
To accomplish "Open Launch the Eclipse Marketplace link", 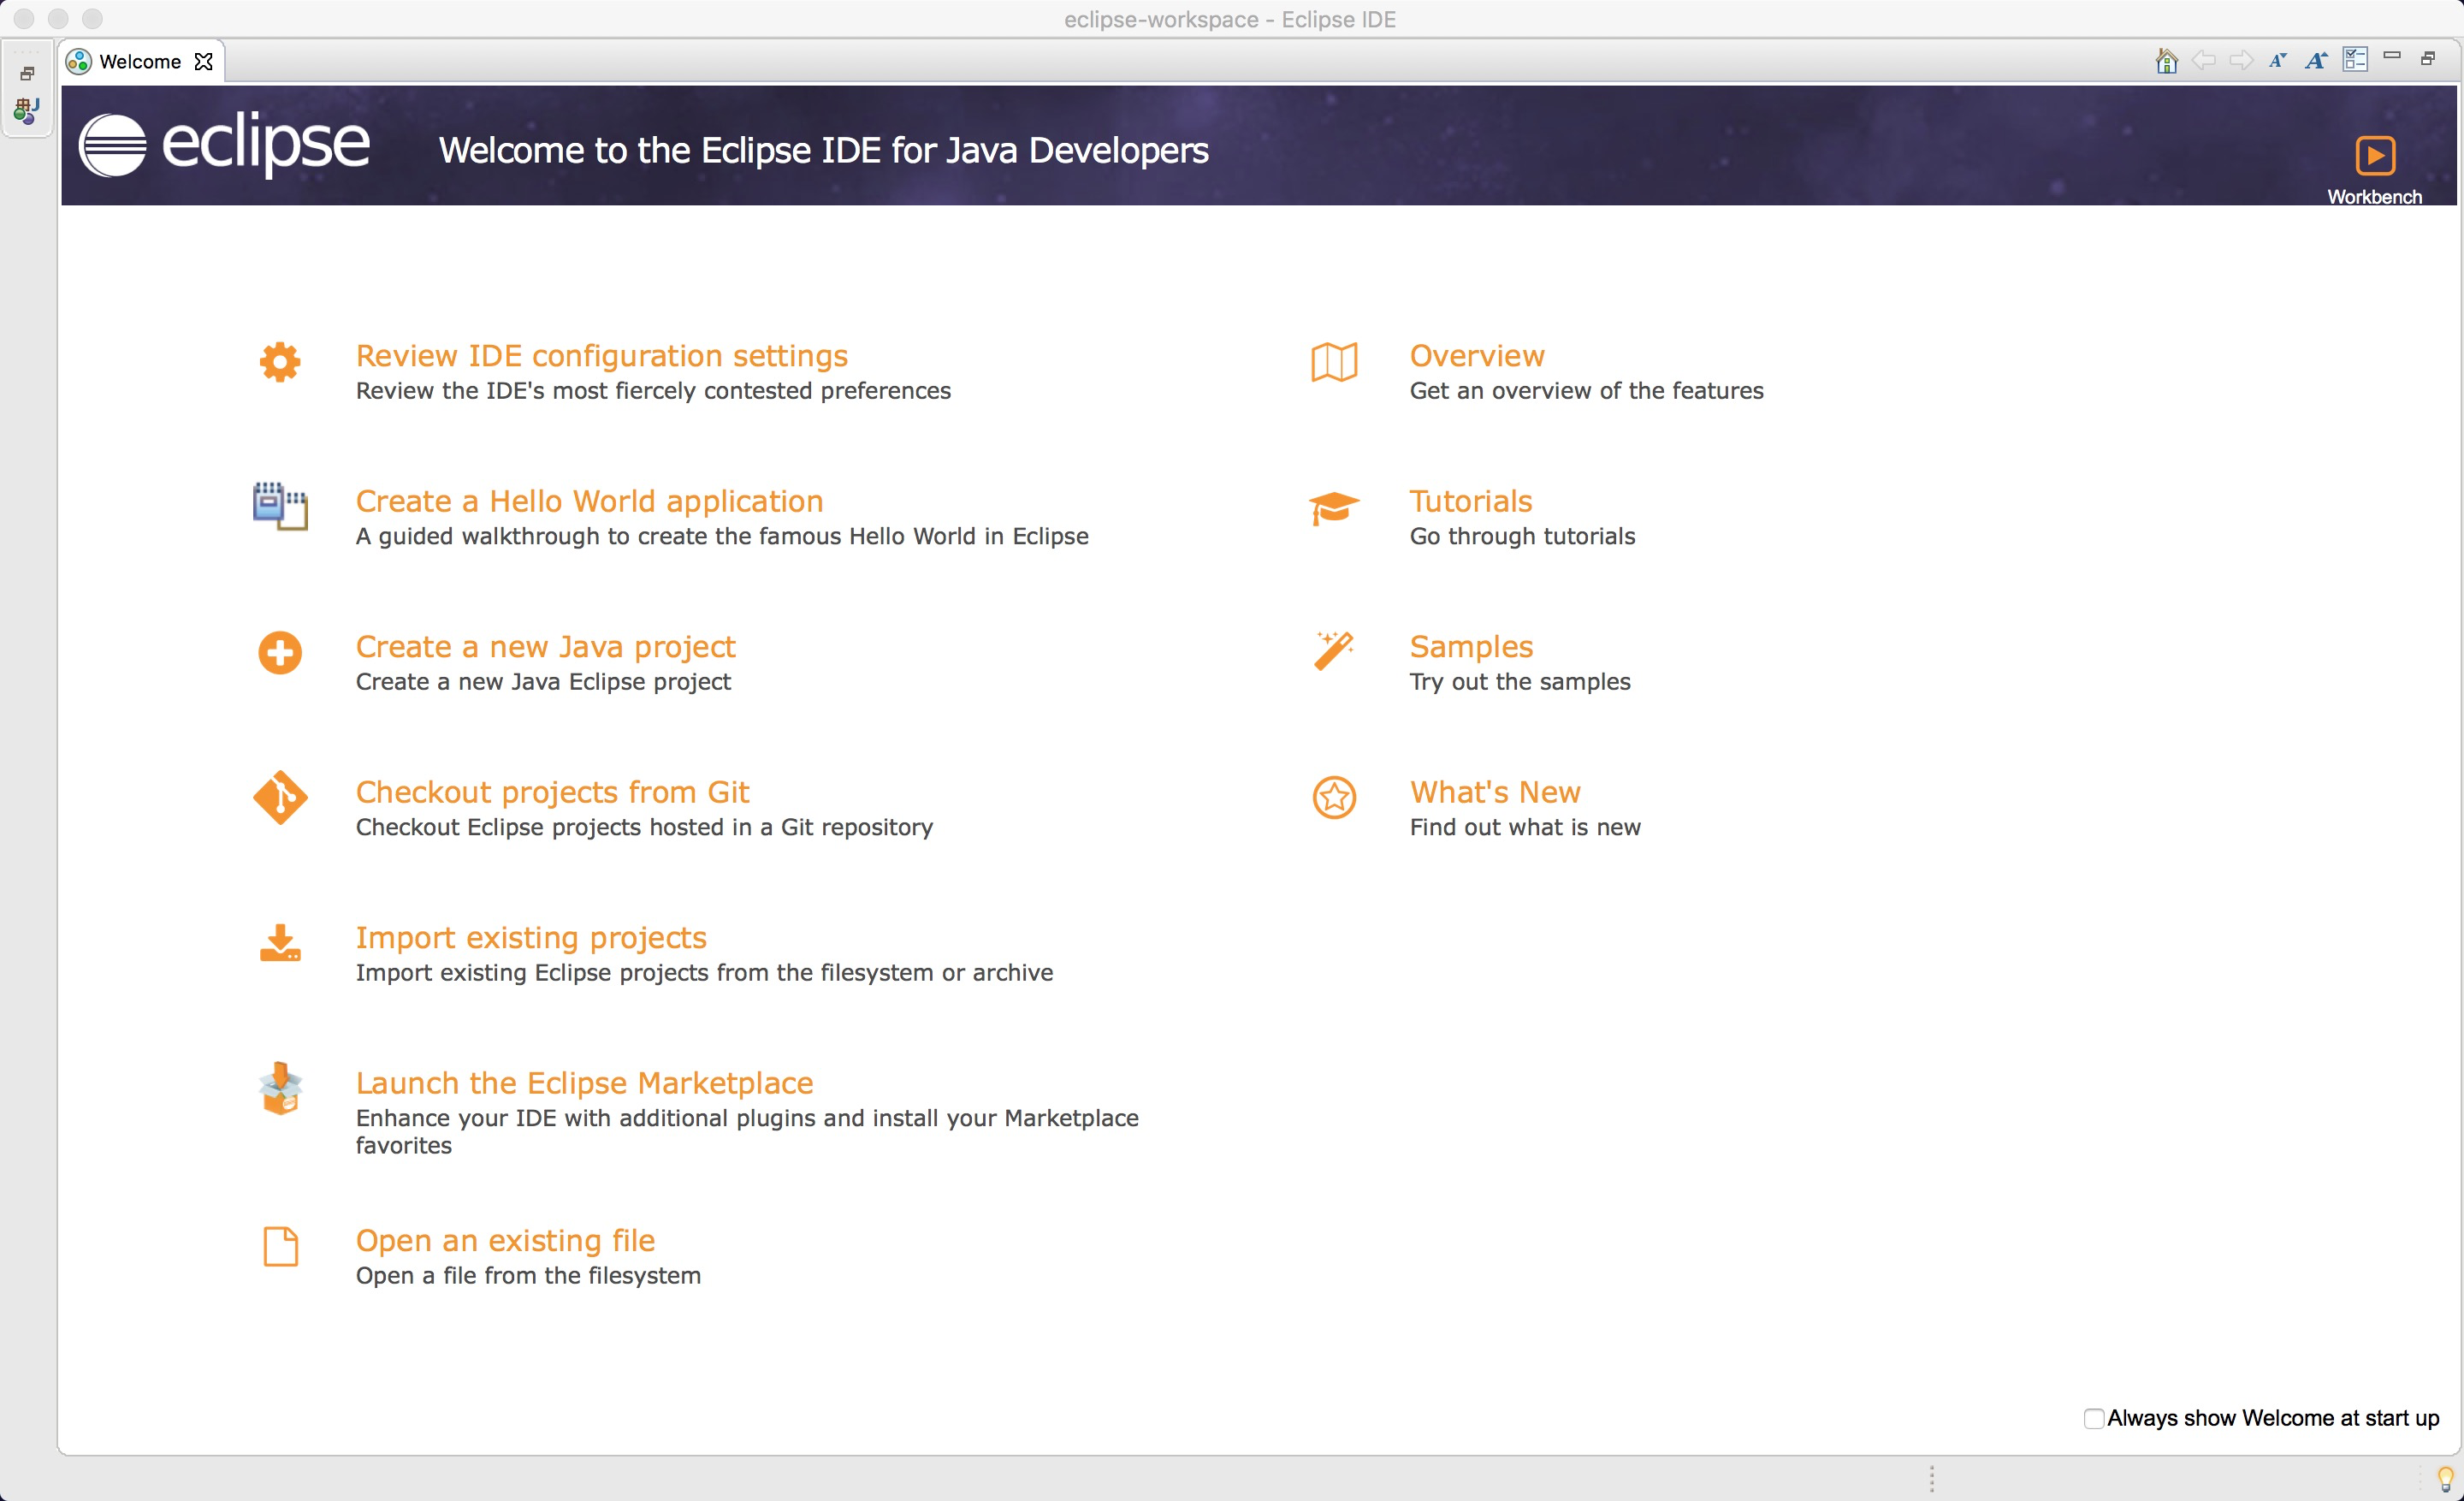I will (585, 1083).
